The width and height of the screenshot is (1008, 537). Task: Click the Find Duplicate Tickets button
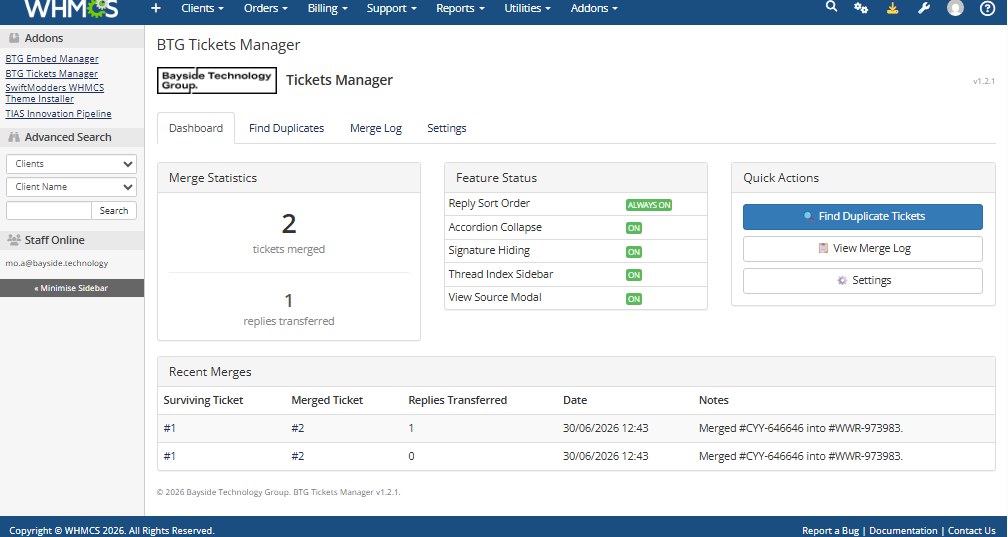click(x=863, y=217)
